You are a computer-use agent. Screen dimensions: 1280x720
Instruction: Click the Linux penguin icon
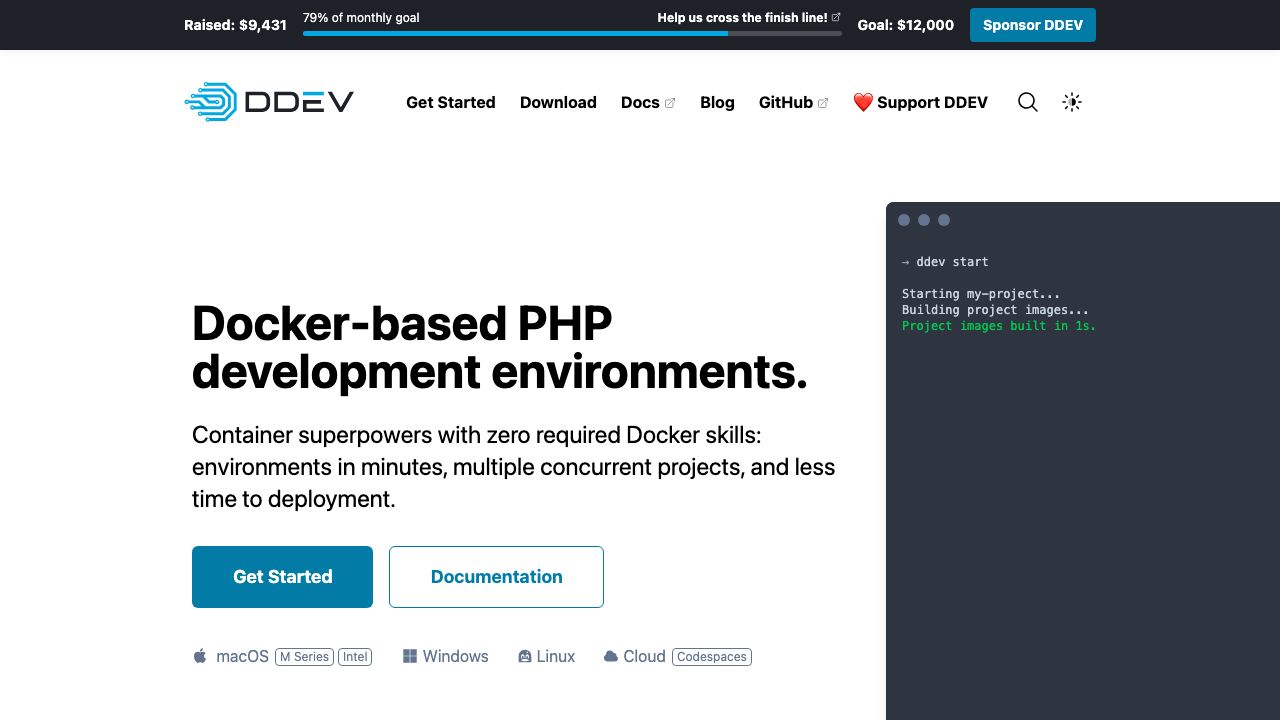point(525,657)
